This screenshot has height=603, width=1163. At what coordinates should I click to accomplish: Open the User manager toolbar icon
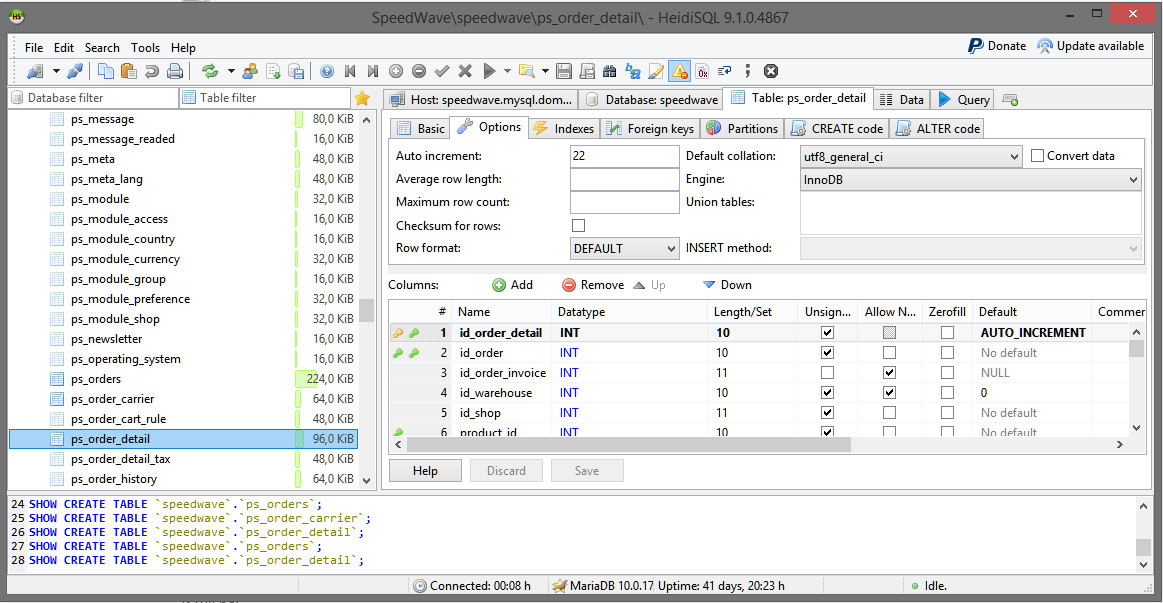pyautogui.click(x=249, y=71)
